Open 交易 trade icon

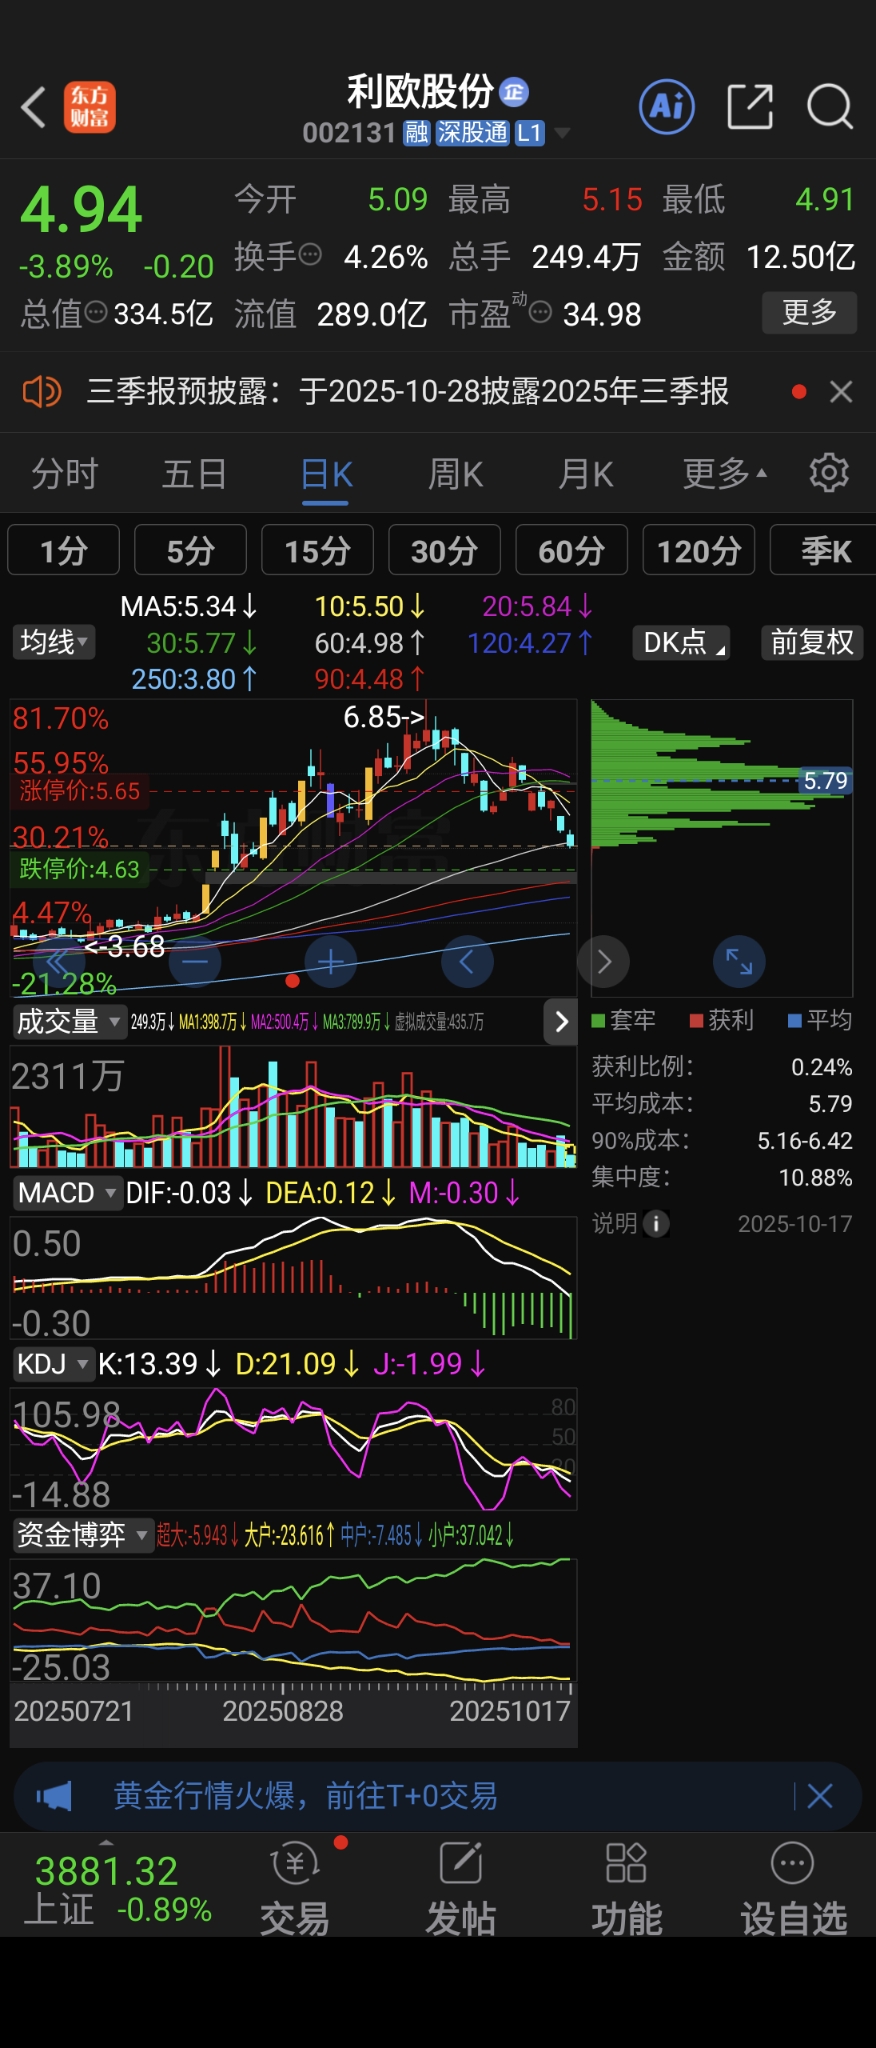[x=295, y=1887]
